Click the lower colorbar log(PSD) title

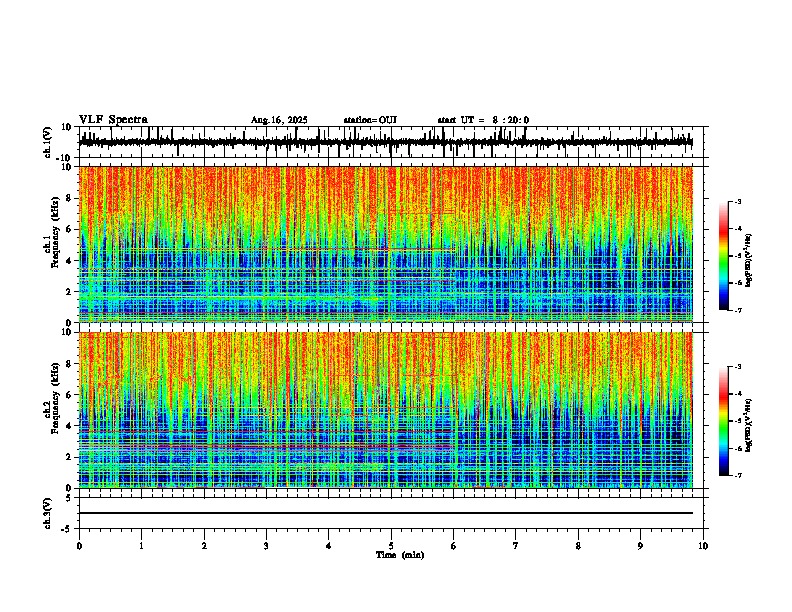[x=749, y=425]
